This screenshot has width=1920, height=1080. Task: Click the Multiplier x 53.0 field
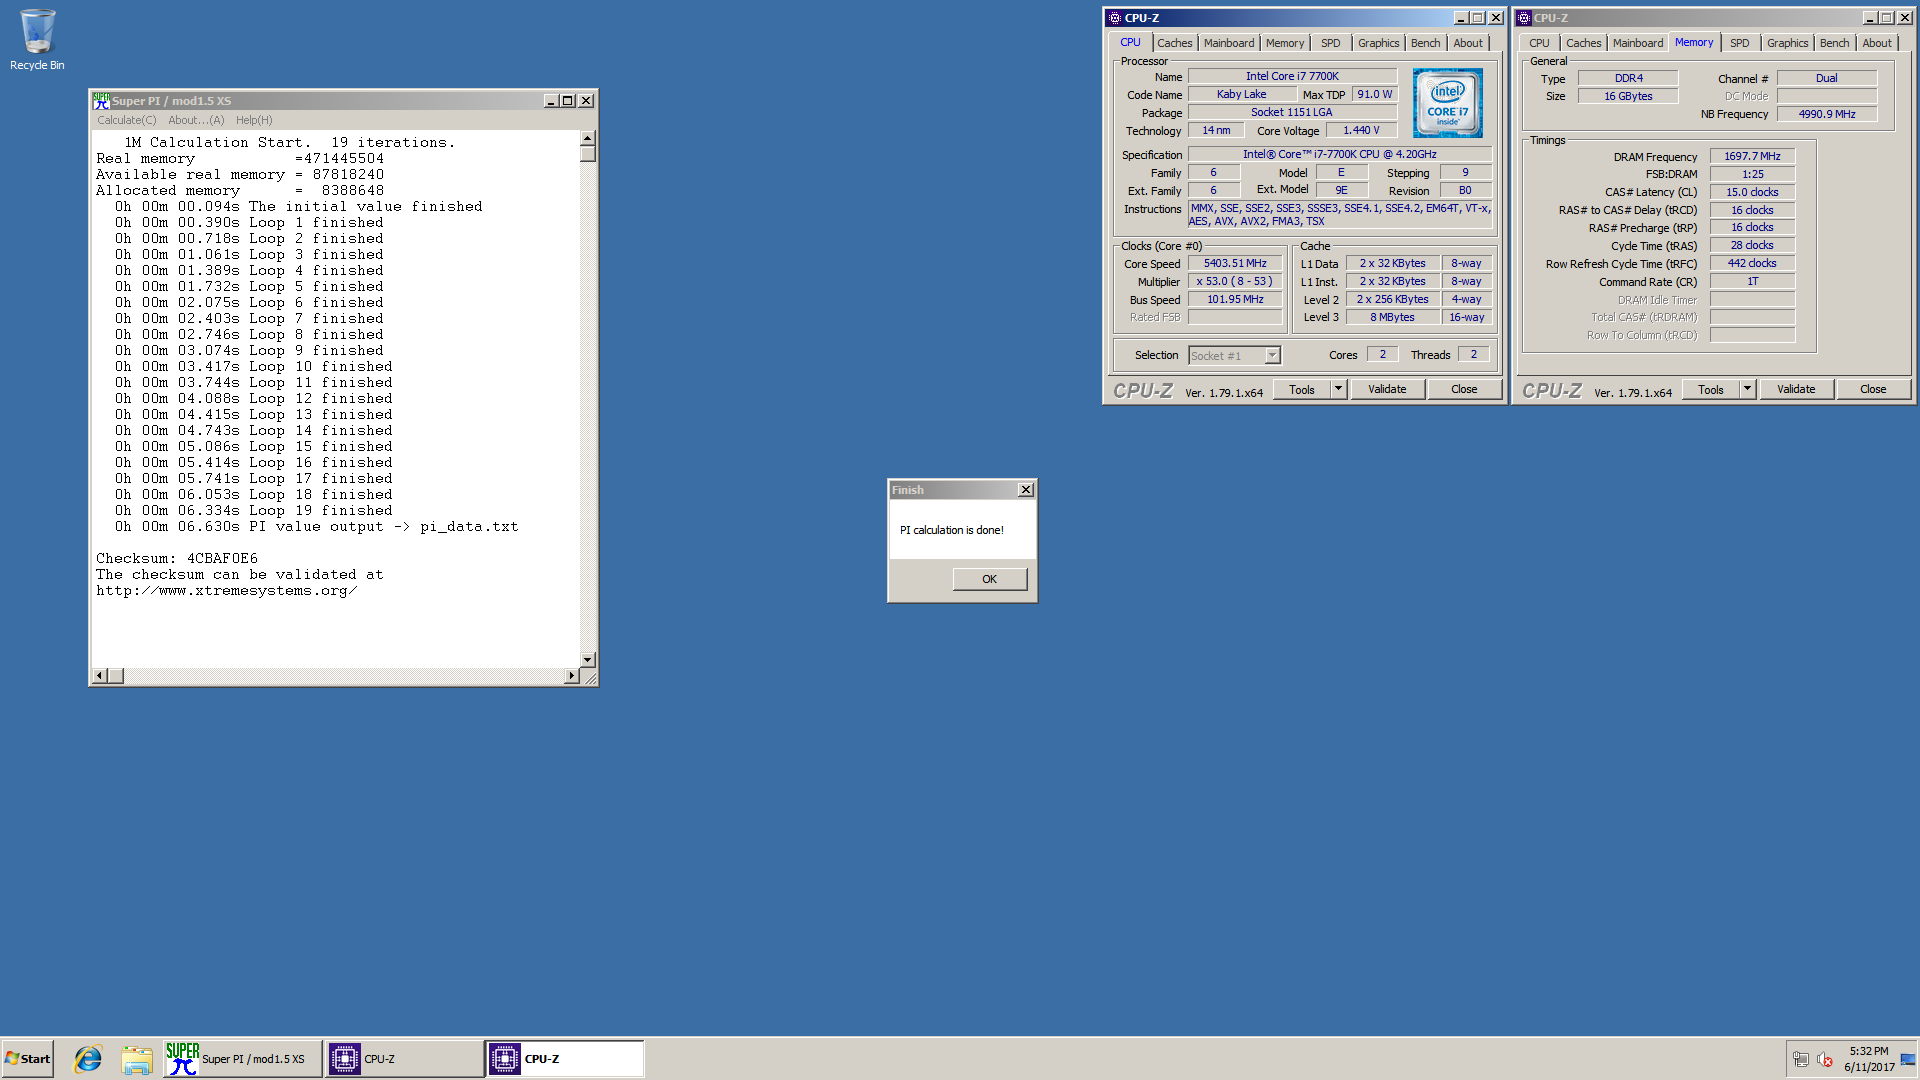click(1235, 282)
